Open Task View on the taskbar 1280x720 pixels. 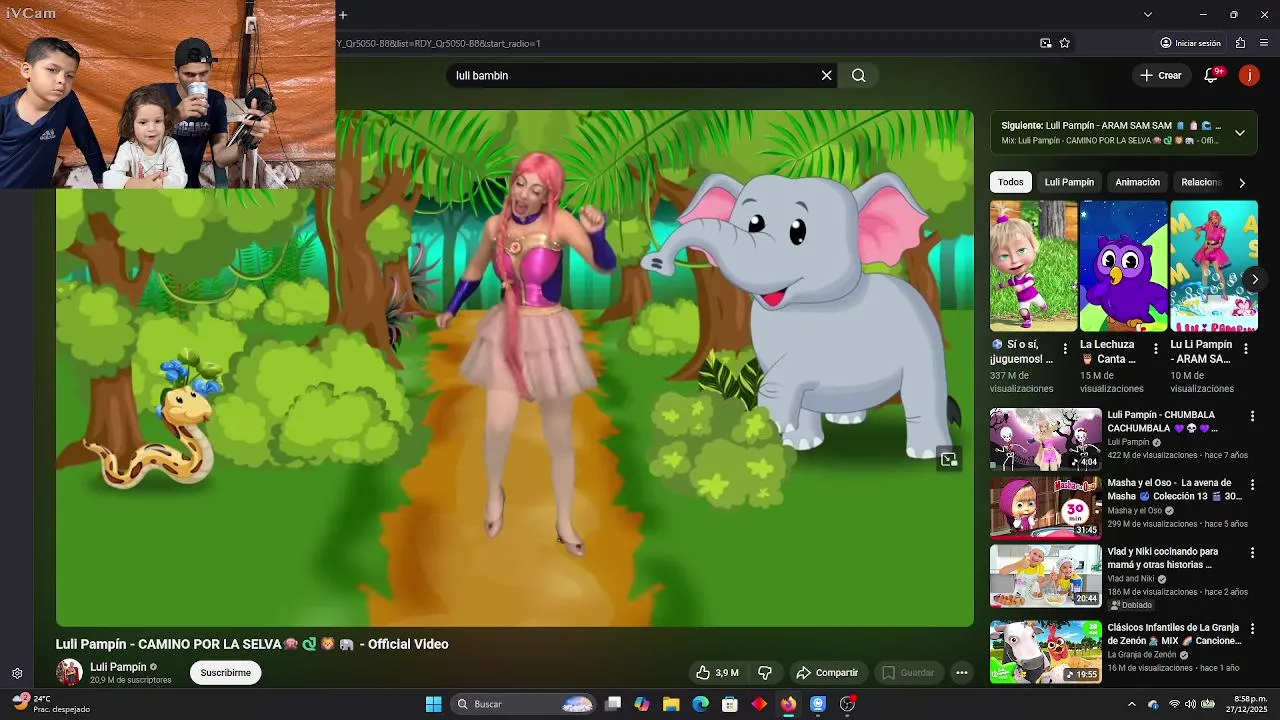[613, 704]
